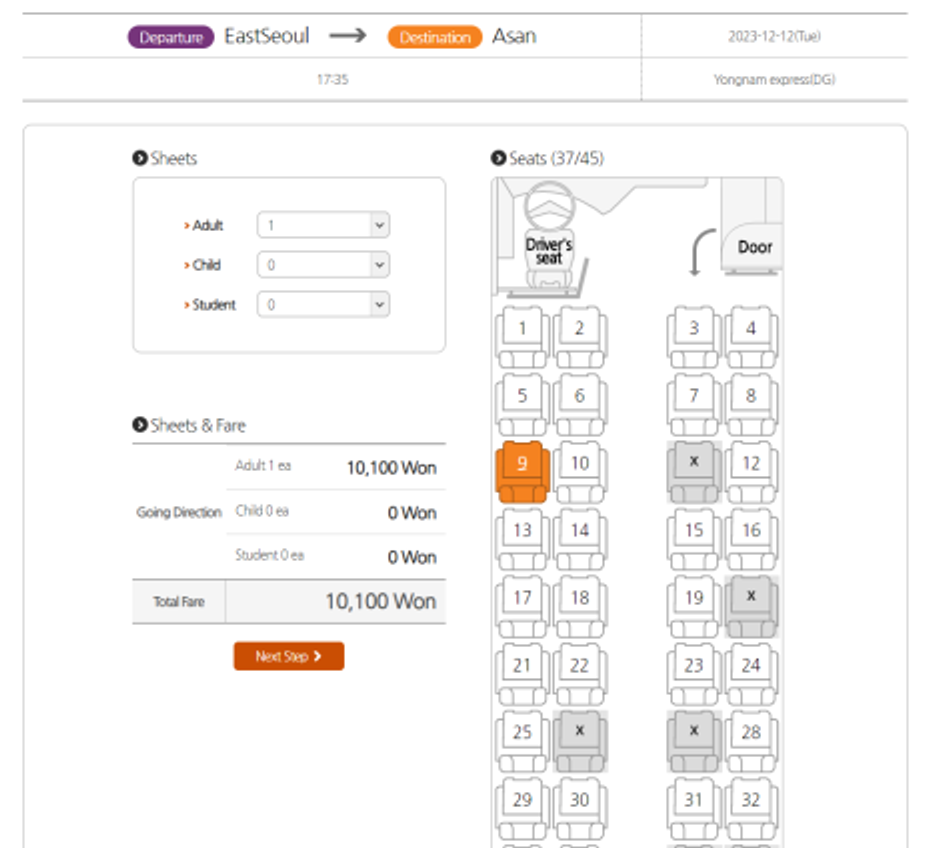The image size is (932, 848).
Task: Click the Total Fare 10,100 Won amount
Action: point(380,601)
